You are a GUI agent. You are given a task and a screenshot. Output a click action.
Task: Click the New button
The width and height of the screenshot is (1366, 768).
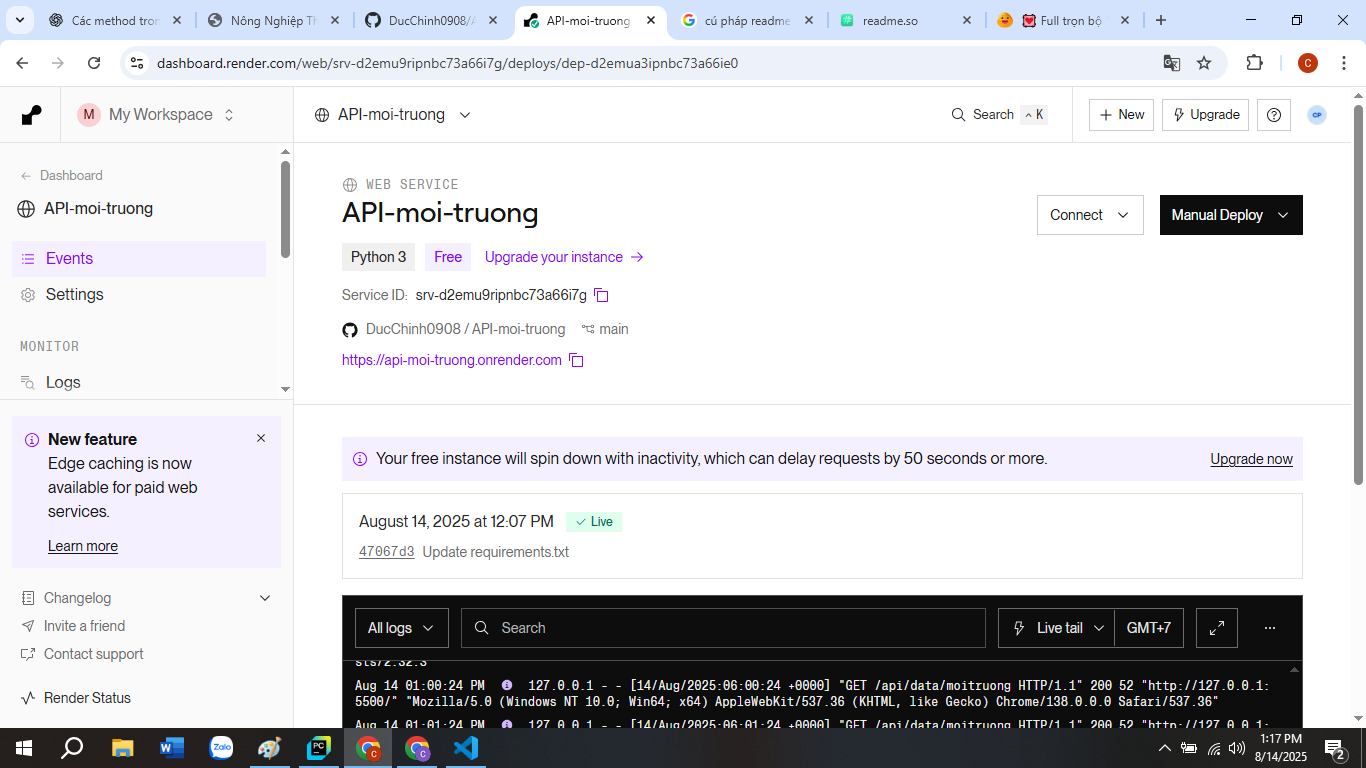click(x=1121, y=115)
